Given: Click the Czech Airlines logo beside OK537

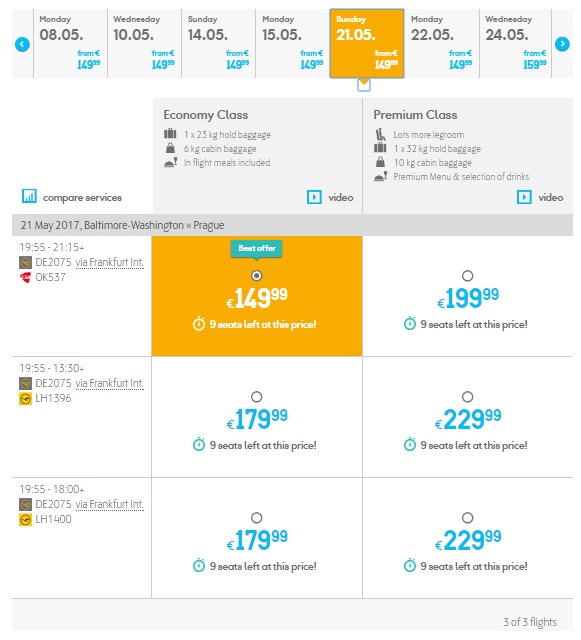Looking at the screenshot, I should (25, 278).
